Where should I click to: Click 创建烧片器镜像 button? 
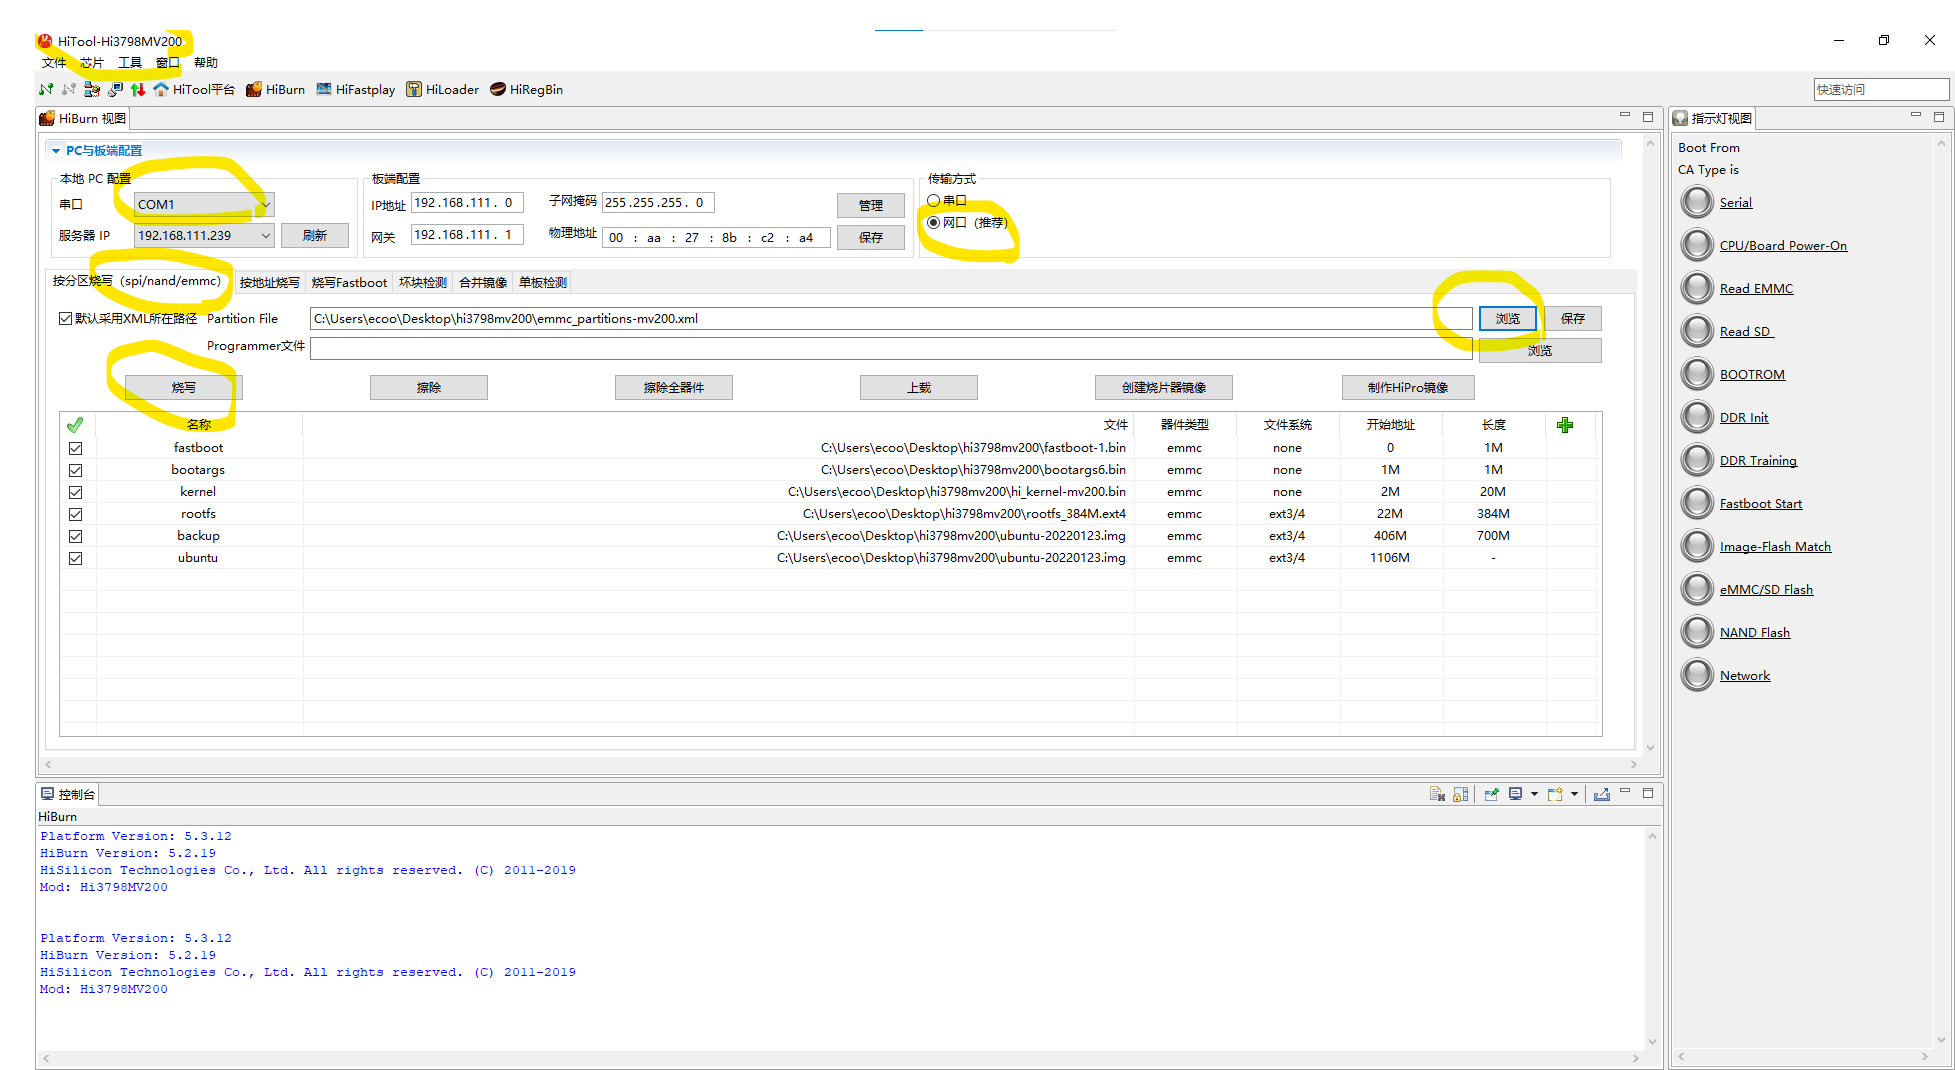(x=1164, y=388)
